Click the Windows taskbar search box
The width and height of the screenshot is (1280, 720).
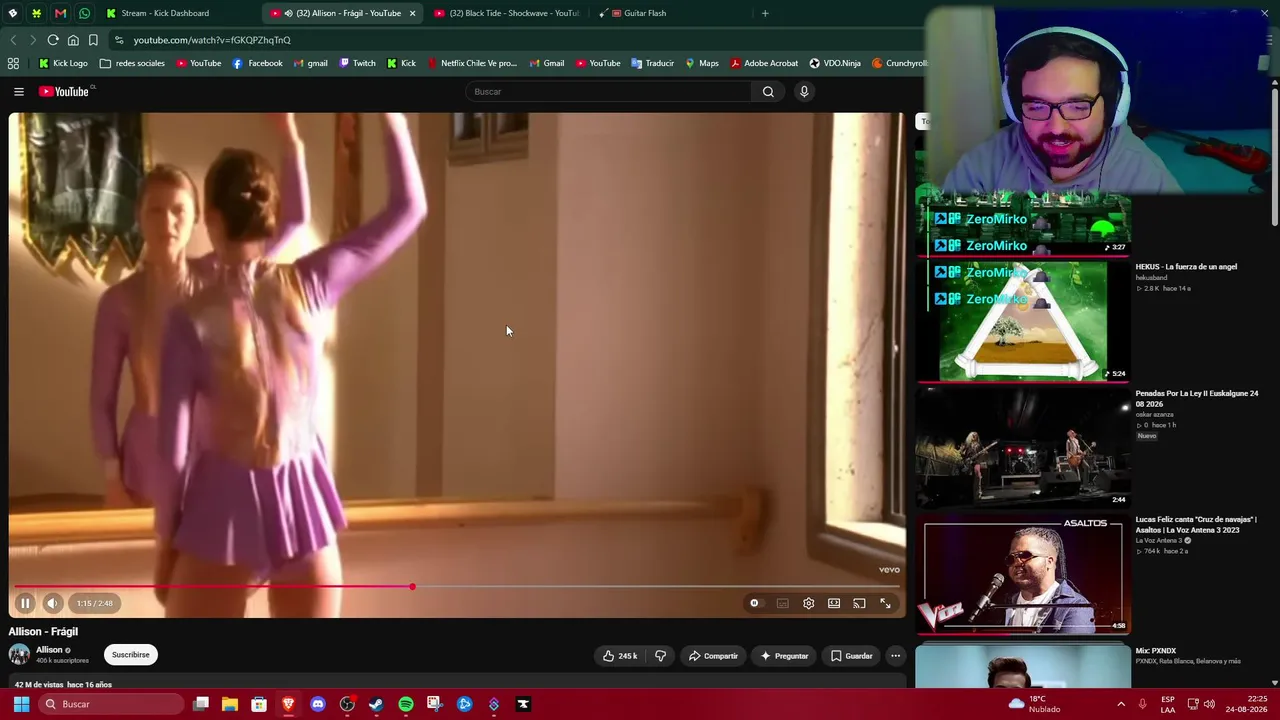pyautogui.click(x=112, y=704)
